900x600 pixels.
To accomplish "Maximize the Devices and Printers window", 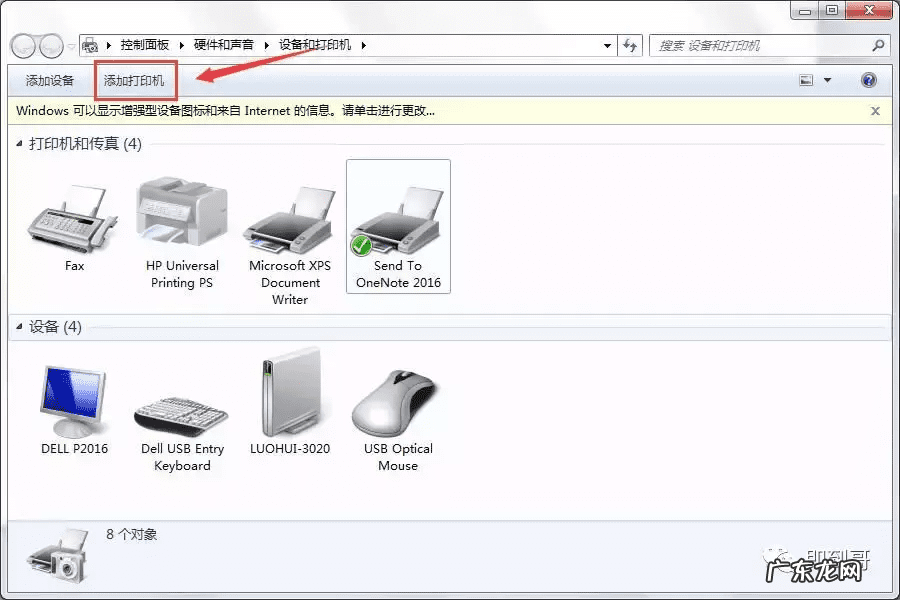I will (832, 10).
